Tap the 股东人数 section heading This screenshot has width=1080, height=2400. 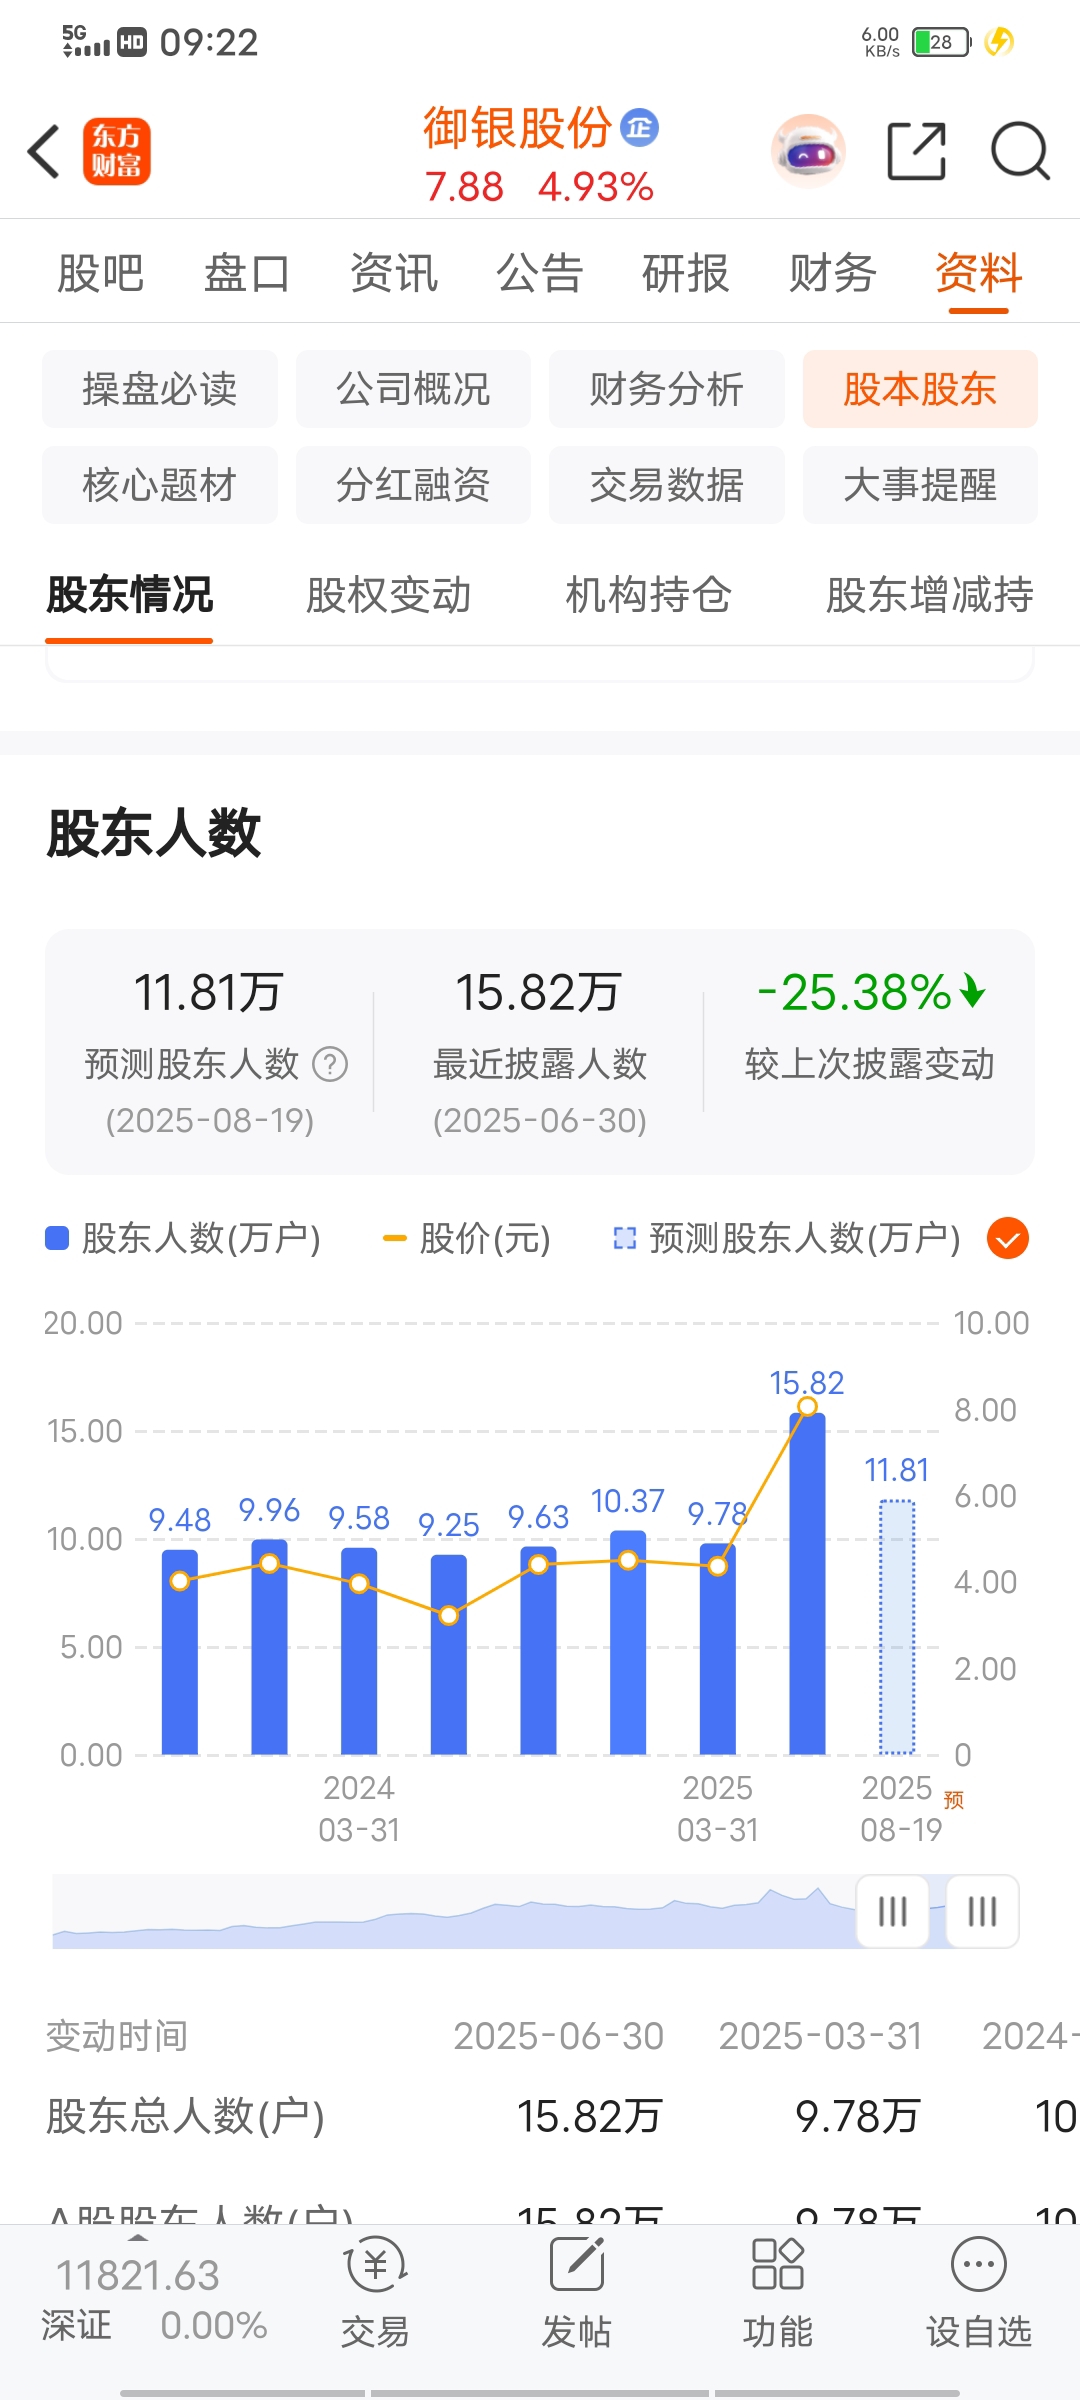154,833
